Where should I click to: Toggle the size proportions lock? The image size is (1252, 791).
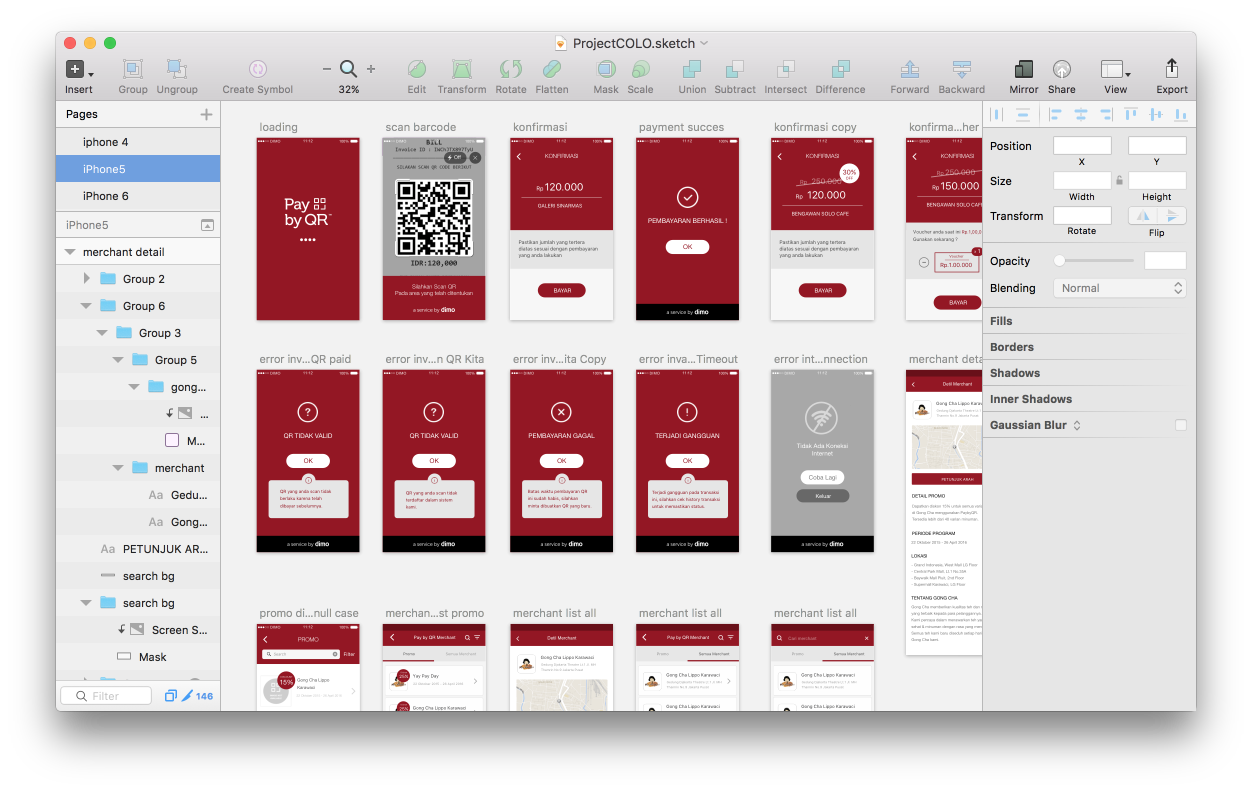click(1119, 181)
